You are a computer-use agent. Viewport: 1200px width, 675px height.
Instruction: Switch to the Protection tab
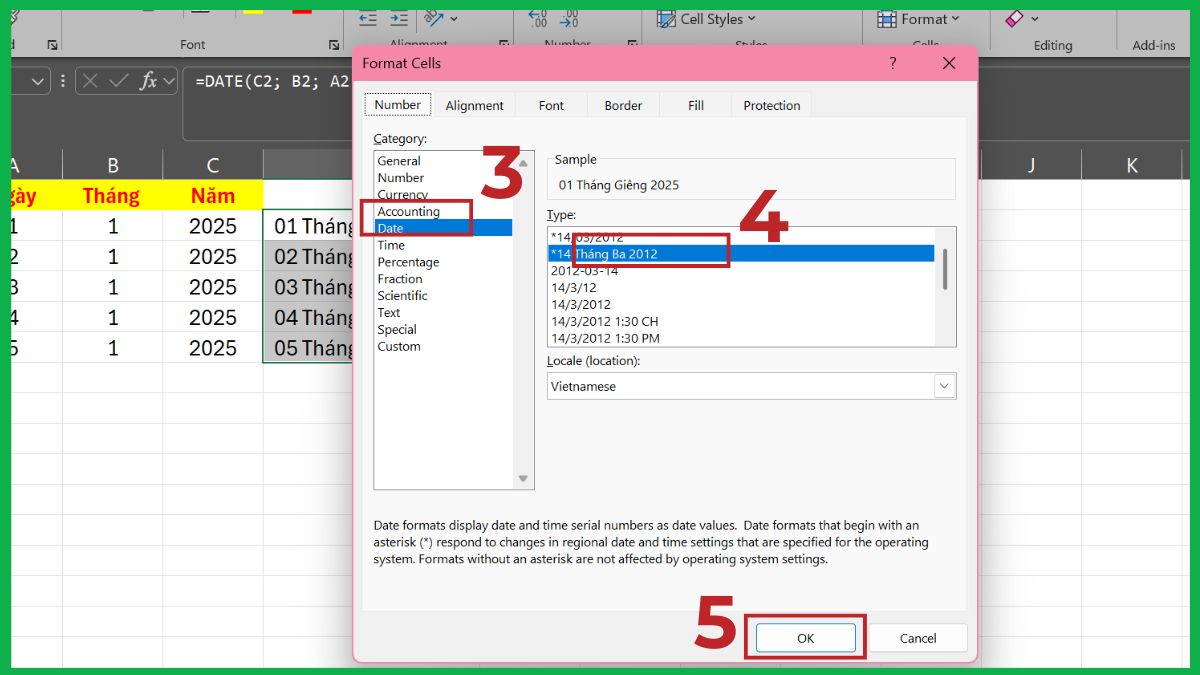(x=771, y=105)
